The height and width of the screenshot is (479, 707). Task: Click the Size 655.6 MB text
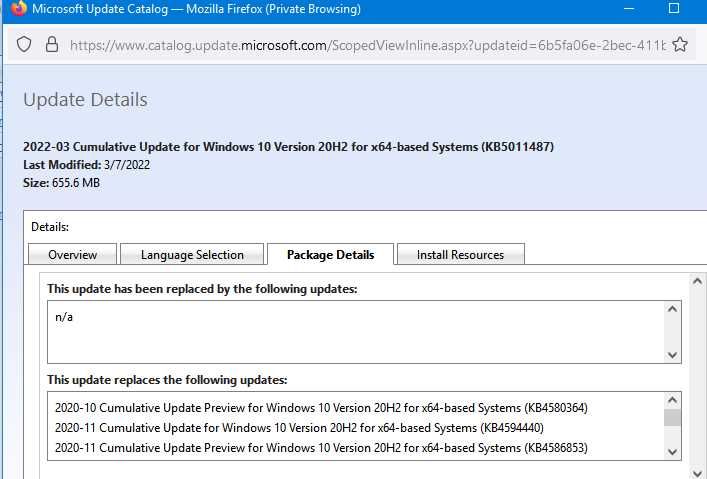coord(61,183)
